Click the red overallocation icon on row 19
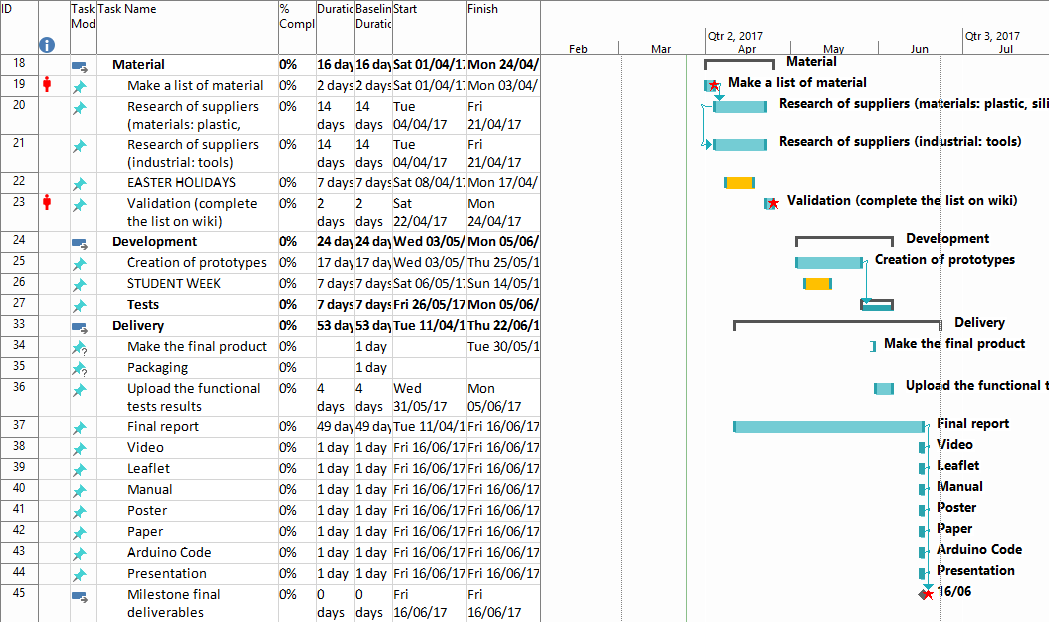1049x622 pixels. pyautogui.click(x=47, y=86)
